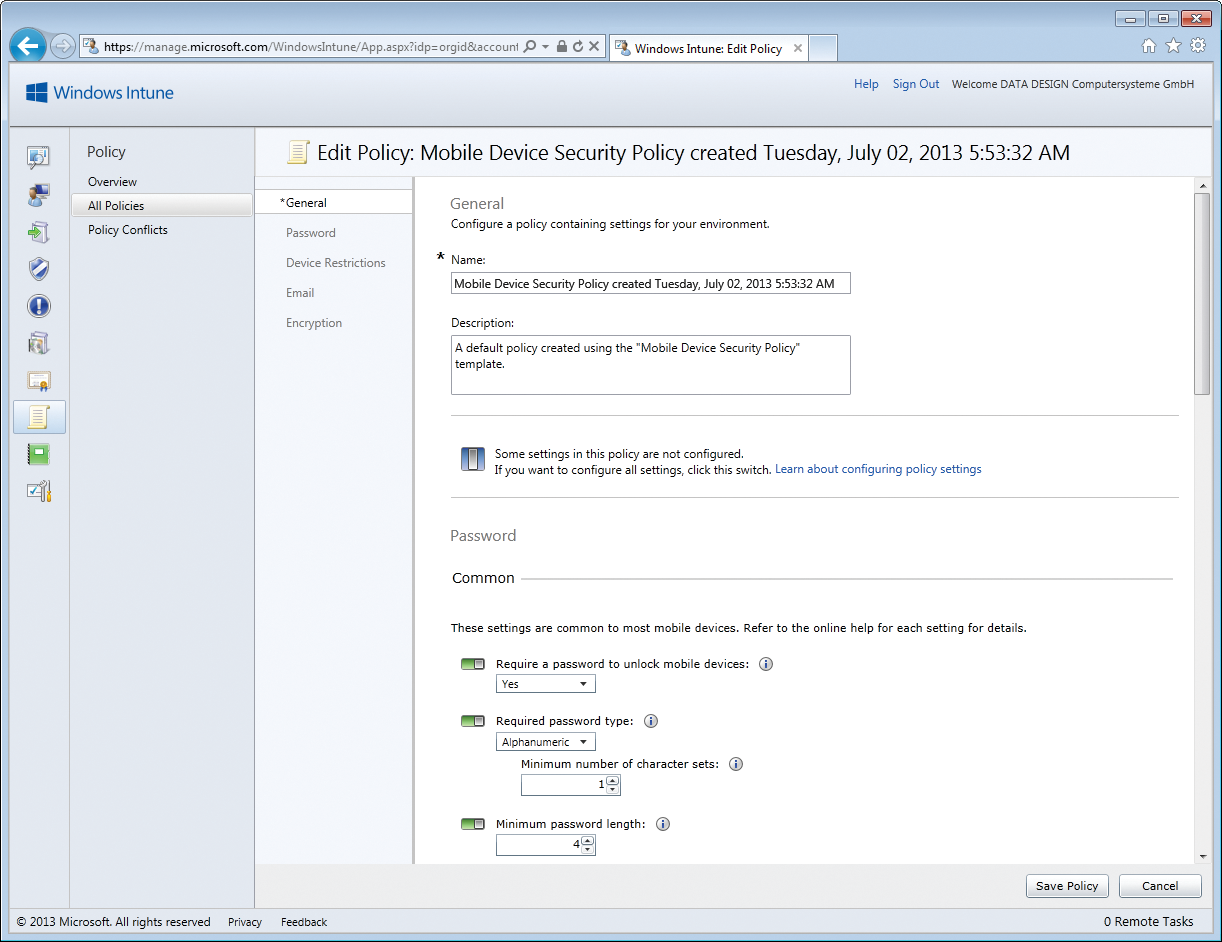Click the security lock icon in address bar

pos(562,46)
